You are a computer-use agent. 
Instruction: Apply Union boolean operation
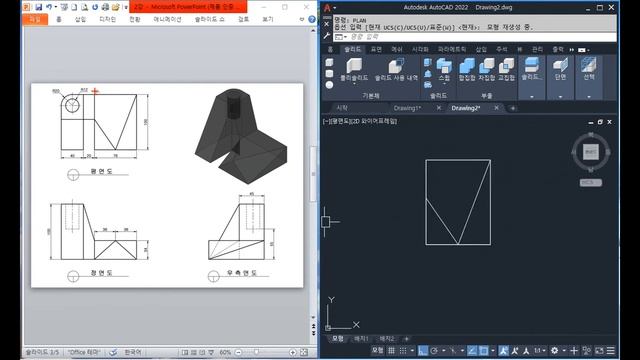pos(467,69)
